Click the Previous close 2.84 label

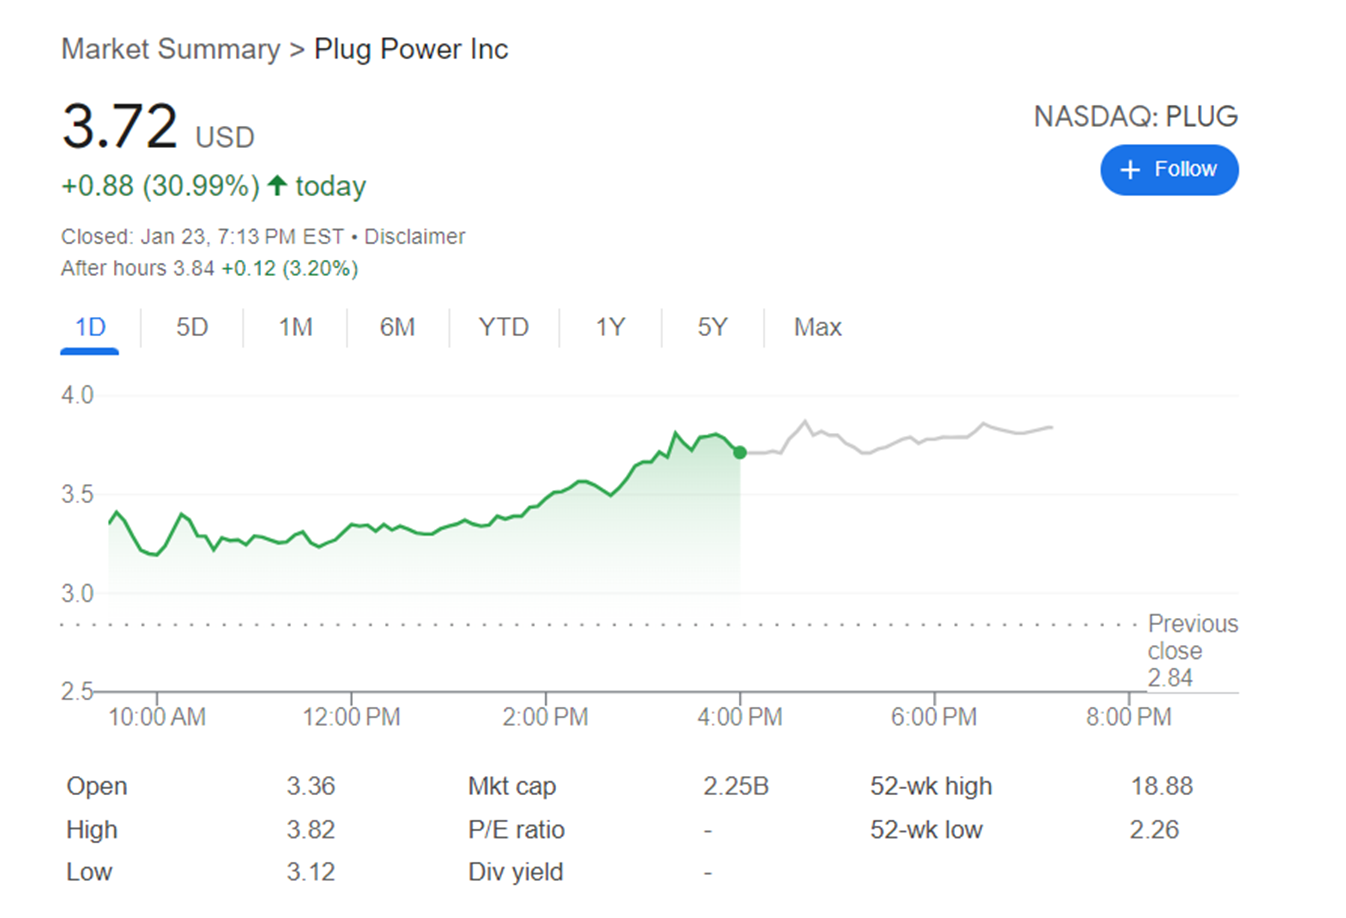tap(1192, 650)
